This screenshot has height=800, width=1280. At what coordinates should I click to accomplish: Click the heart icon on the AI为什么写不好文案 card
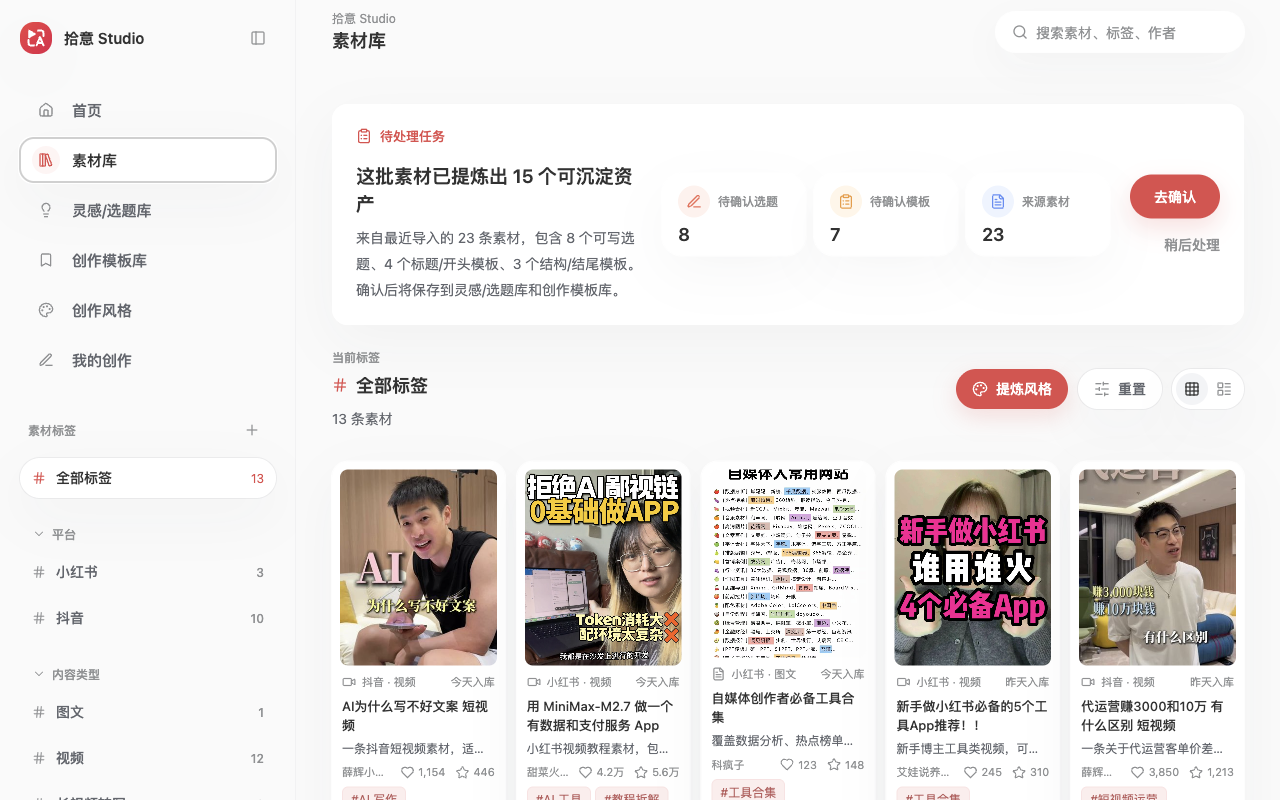click(x=407, y=772)
